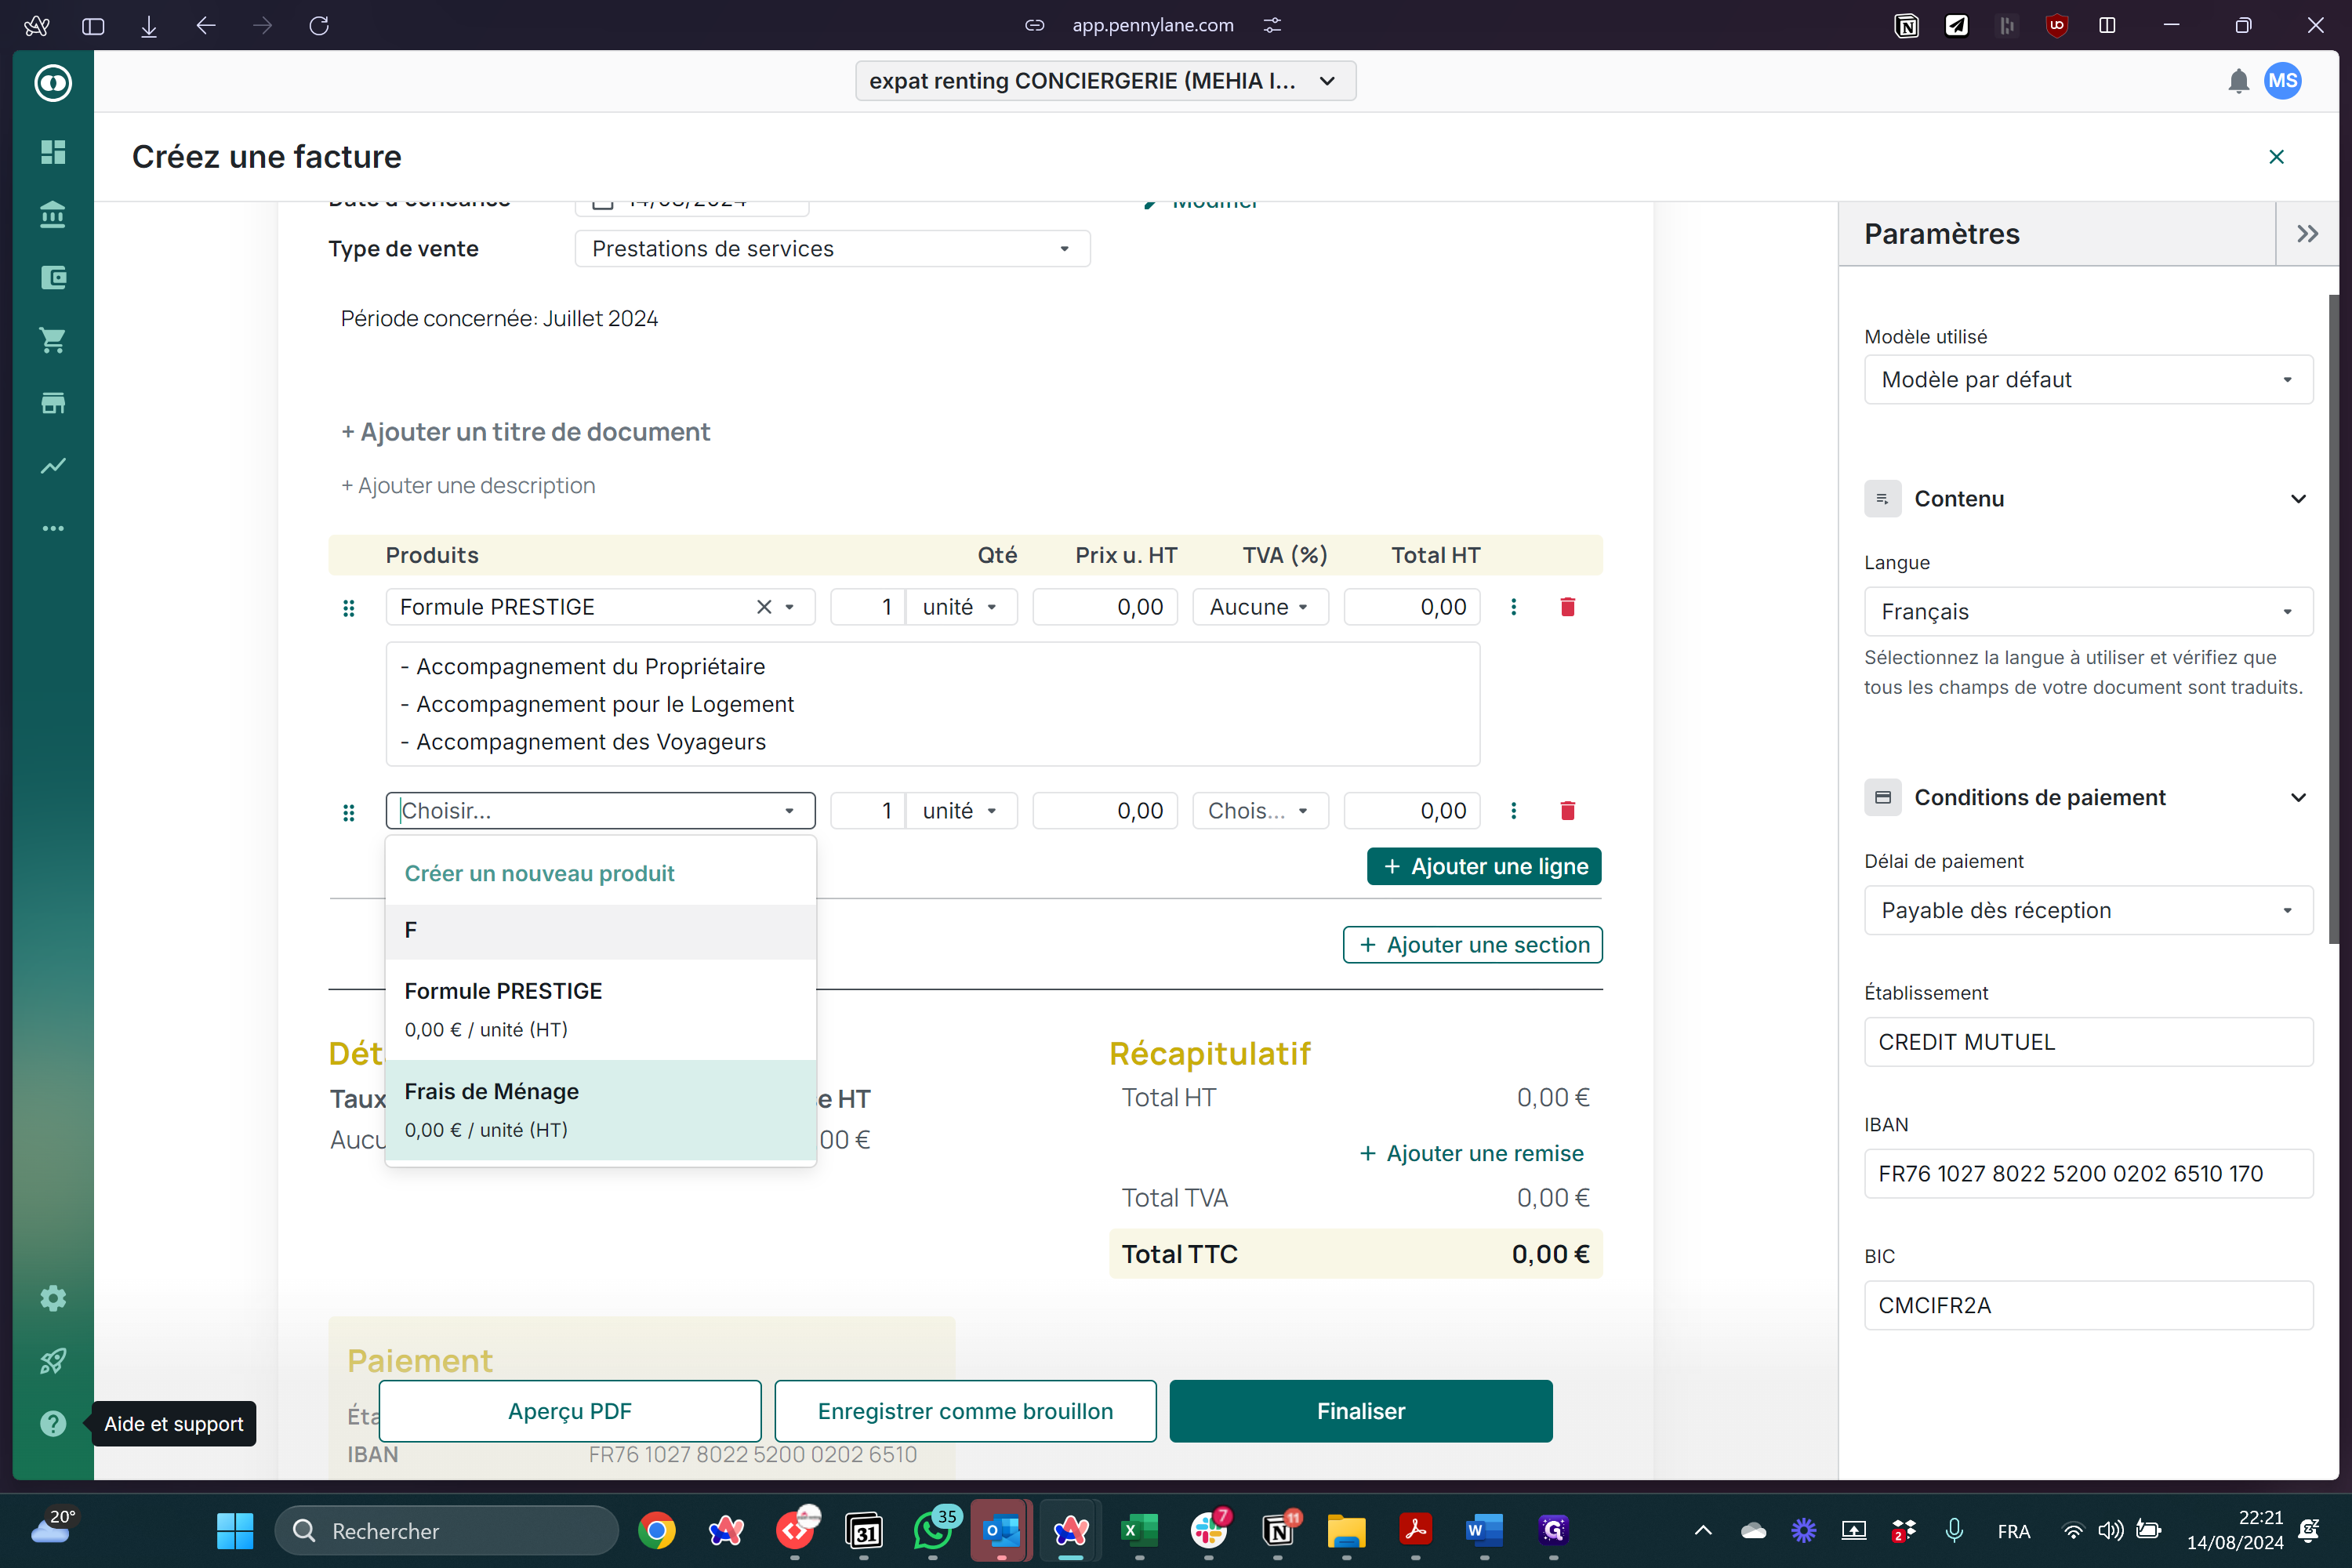Open the MS user avatar menu
This screenshot has width=2352, height=1568.
pos(2283,81)
